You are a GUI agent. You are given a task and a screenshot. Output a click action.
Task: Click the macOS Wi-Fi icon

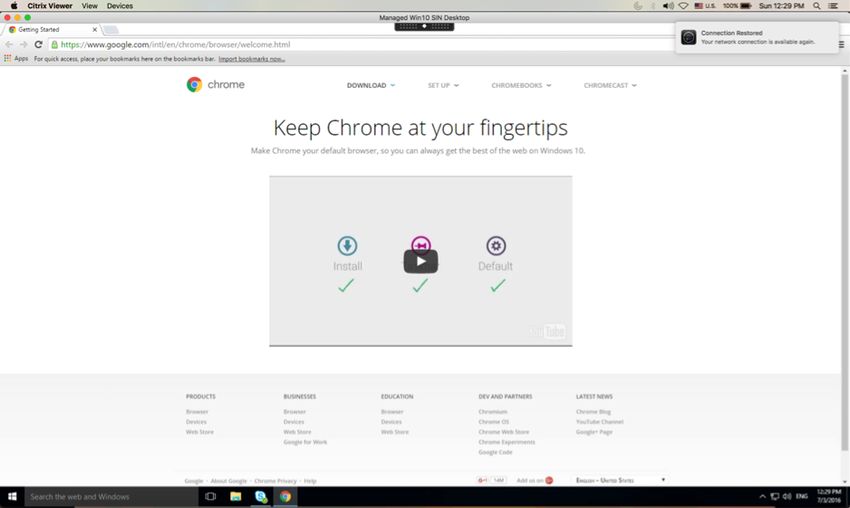(x=683, y=6)
